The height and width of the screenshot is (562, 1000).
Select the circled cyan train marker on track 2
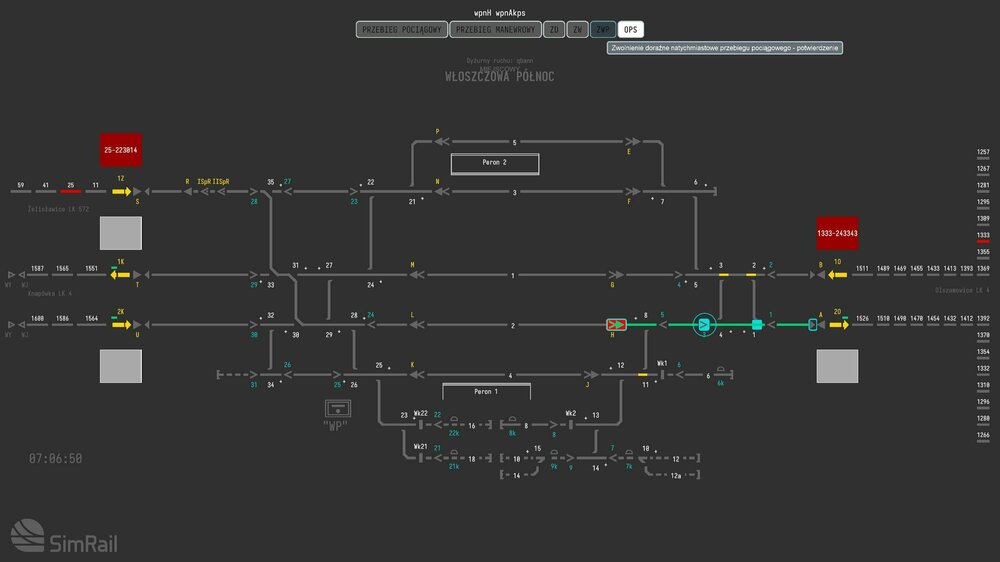[703, 324]
